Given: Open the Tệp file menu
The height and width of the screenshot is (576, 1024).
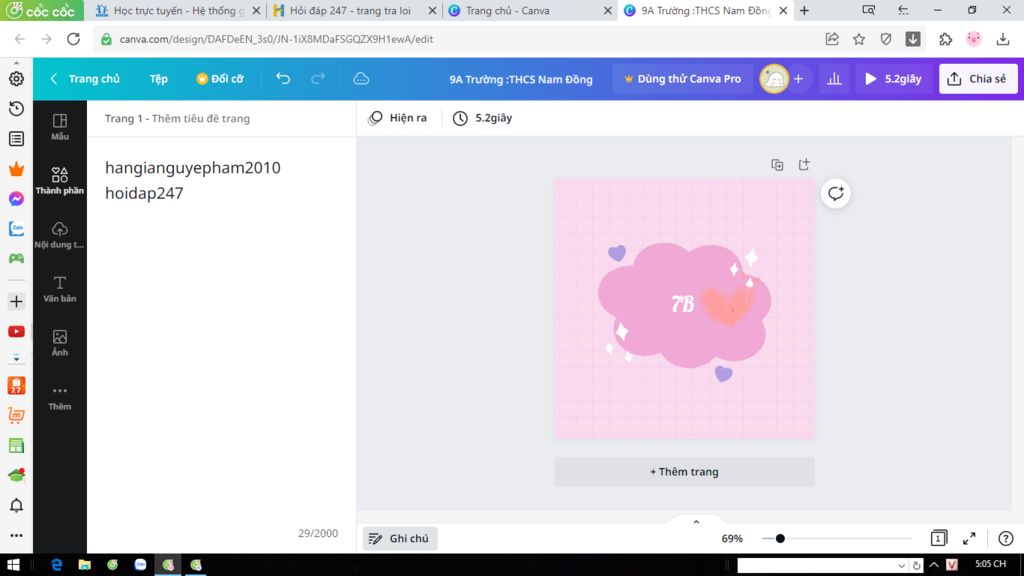Looking at the screenshot, I should click(x=159, y=79).
